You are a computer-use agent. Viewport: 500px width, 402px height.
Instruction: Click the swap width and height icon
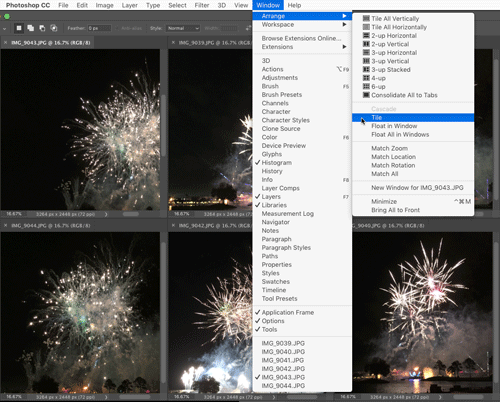pyautogui.click(x=248, y=28)
